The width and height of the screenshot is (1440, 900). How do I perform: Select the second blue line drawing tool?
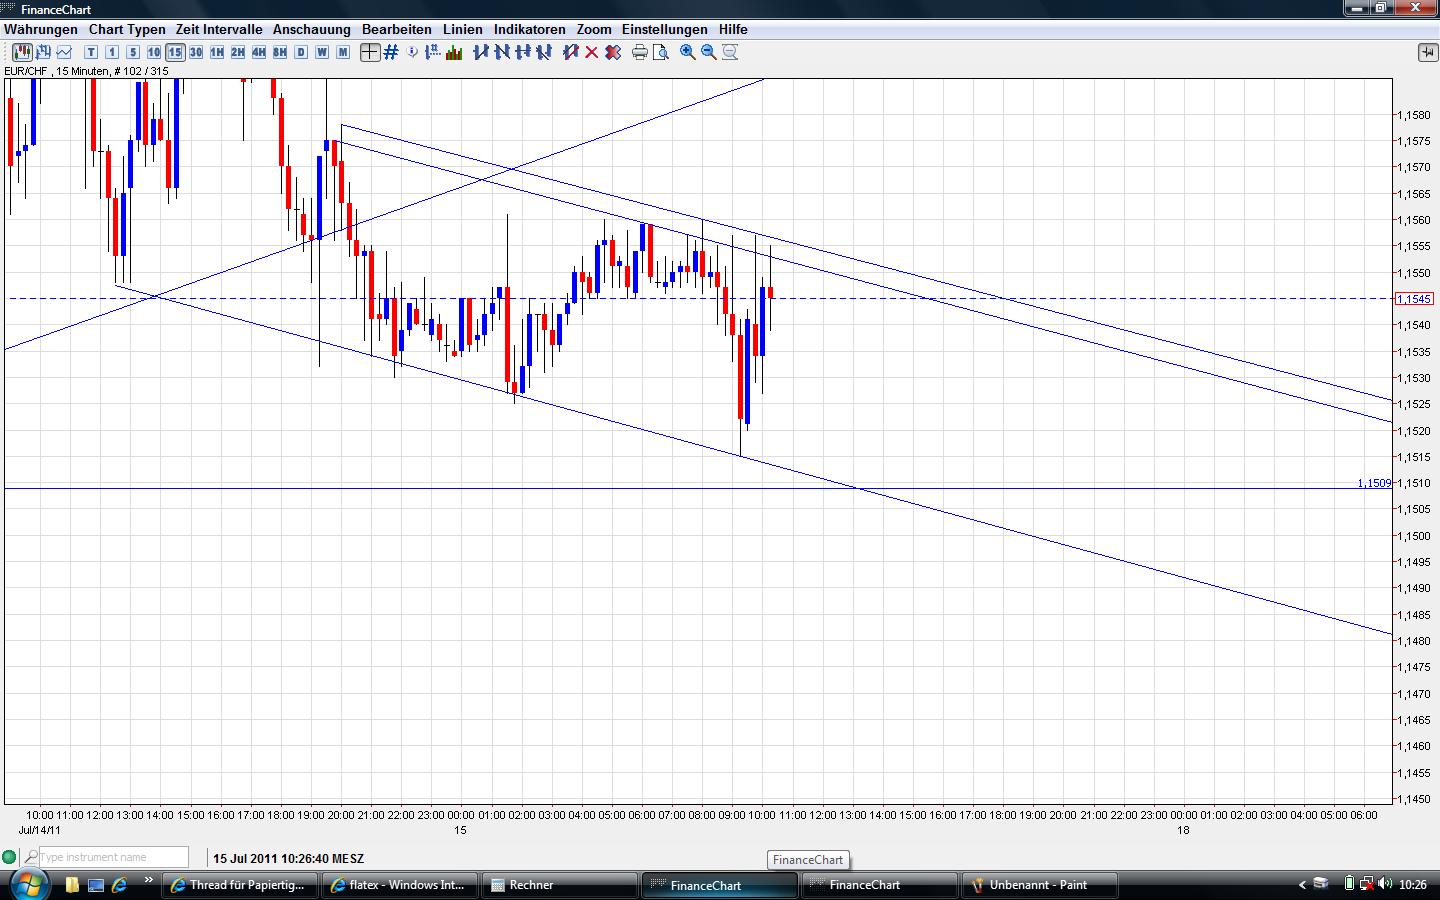(502, 52)
